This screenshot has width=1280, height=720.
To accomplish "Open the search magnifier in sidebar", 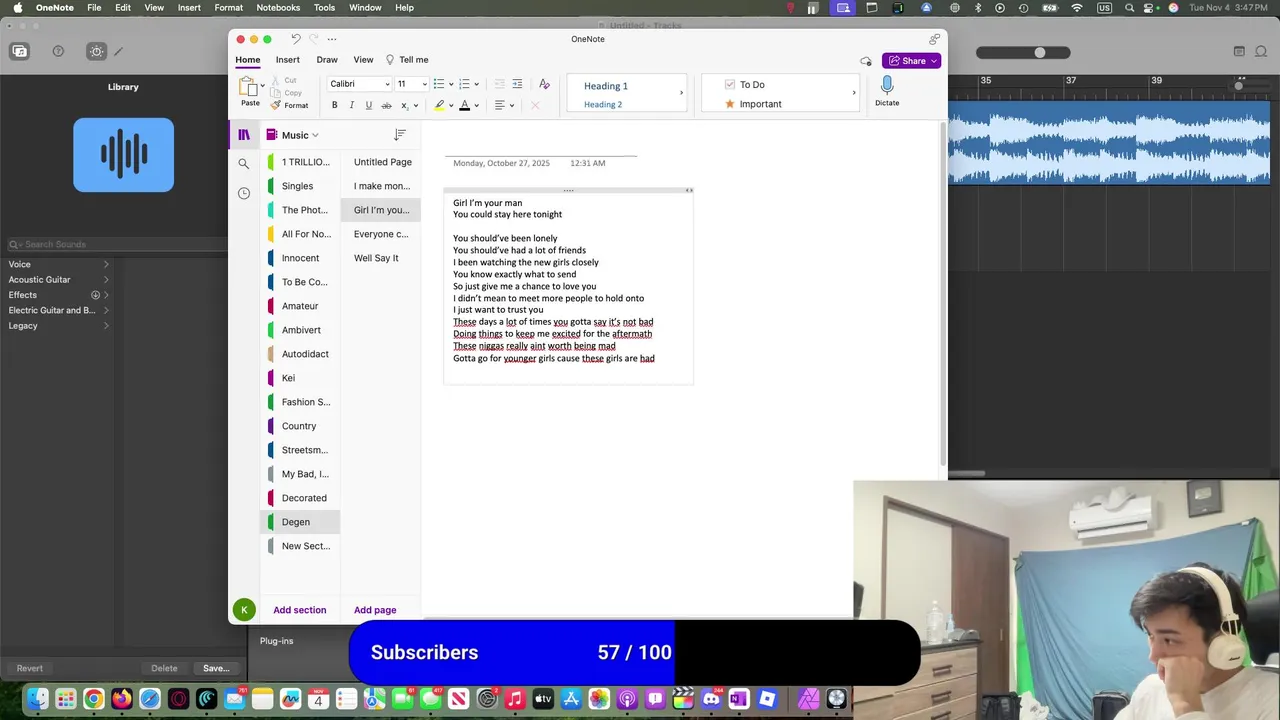I will pyautogui.click(x=244, y=164).
